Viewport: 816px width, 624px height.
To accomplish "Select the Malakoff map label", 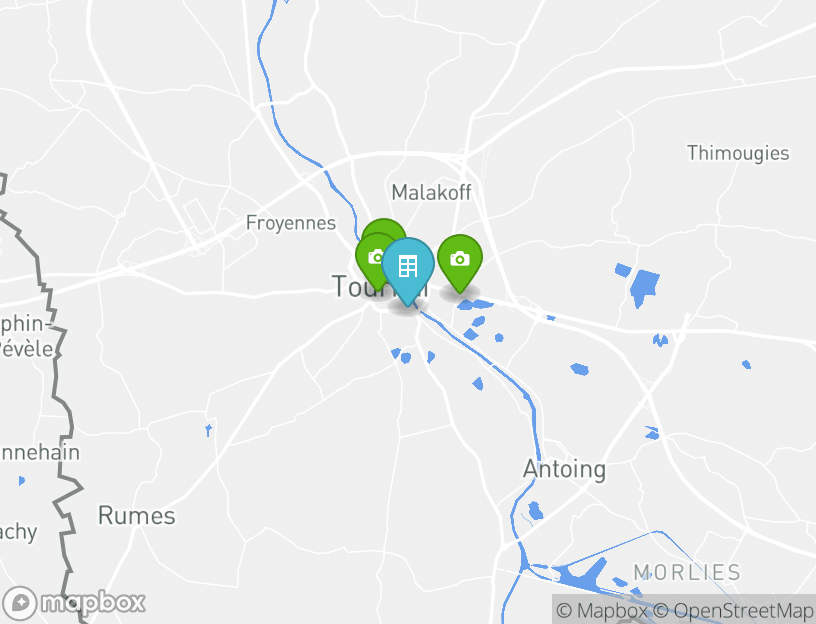I will click(431, 193).
